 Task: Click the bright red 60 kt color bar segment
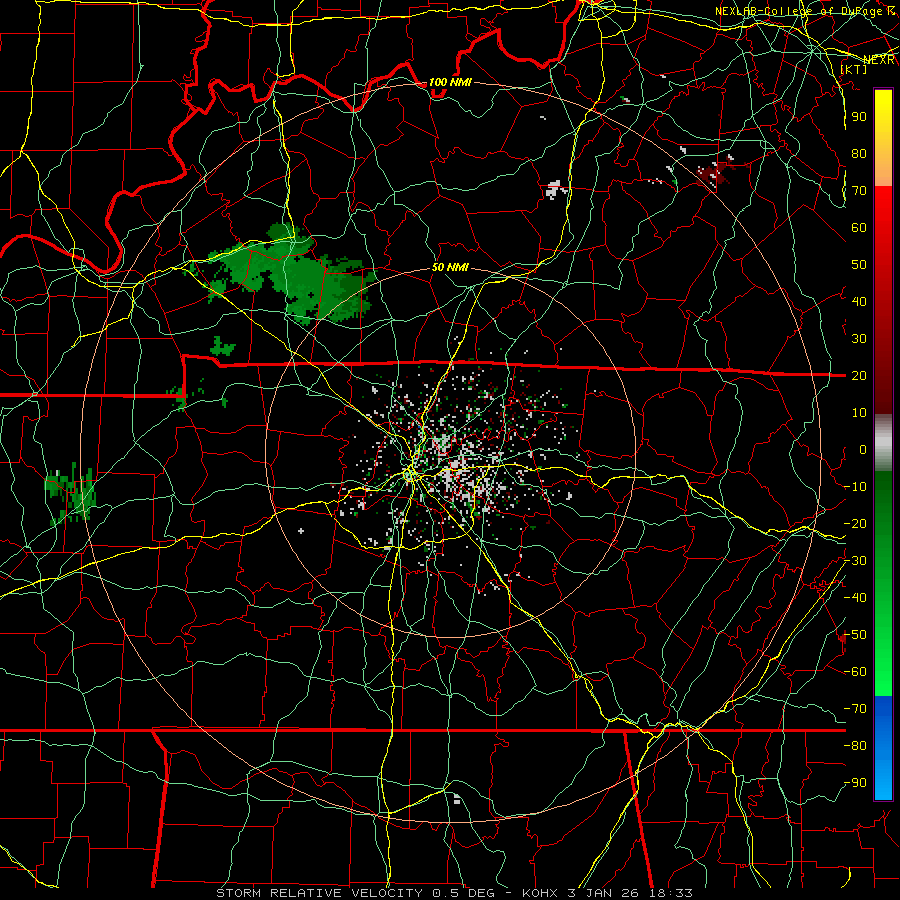pyautogui.click(x=883, y=227)
